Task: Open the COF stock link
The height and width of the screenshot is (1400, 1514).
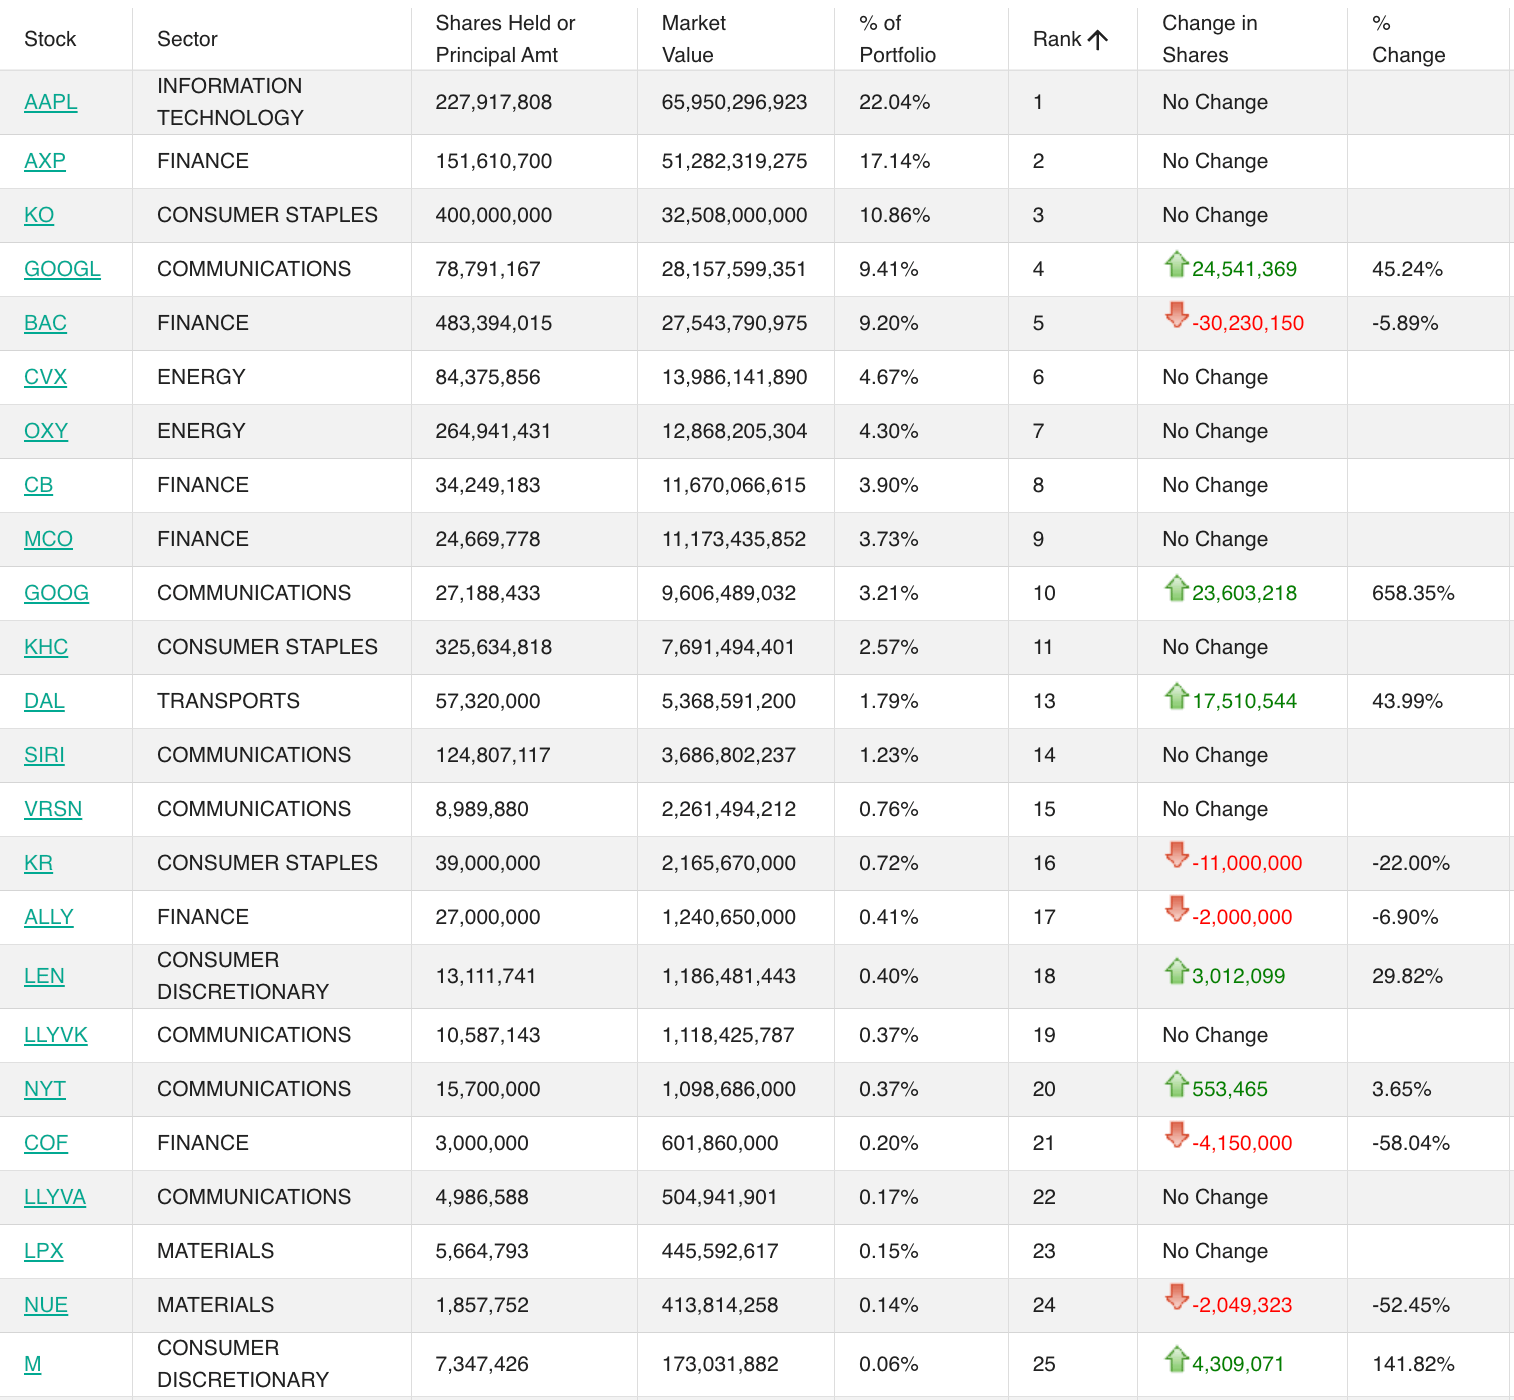Action: tap(46, 1143)
